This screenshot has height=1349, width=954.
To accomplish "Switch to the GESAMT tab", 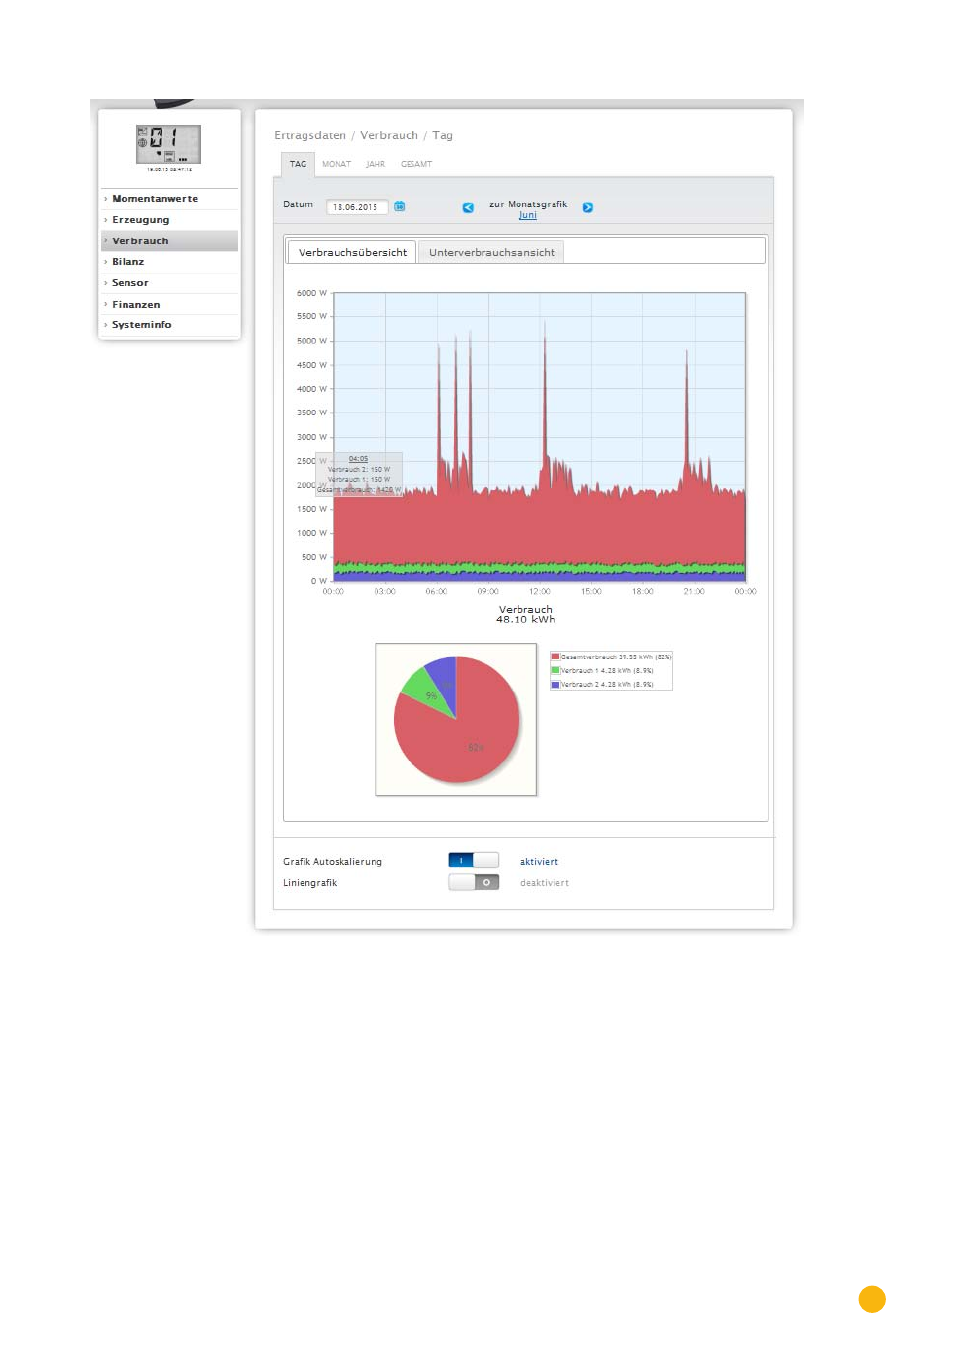I will [416, 164].
